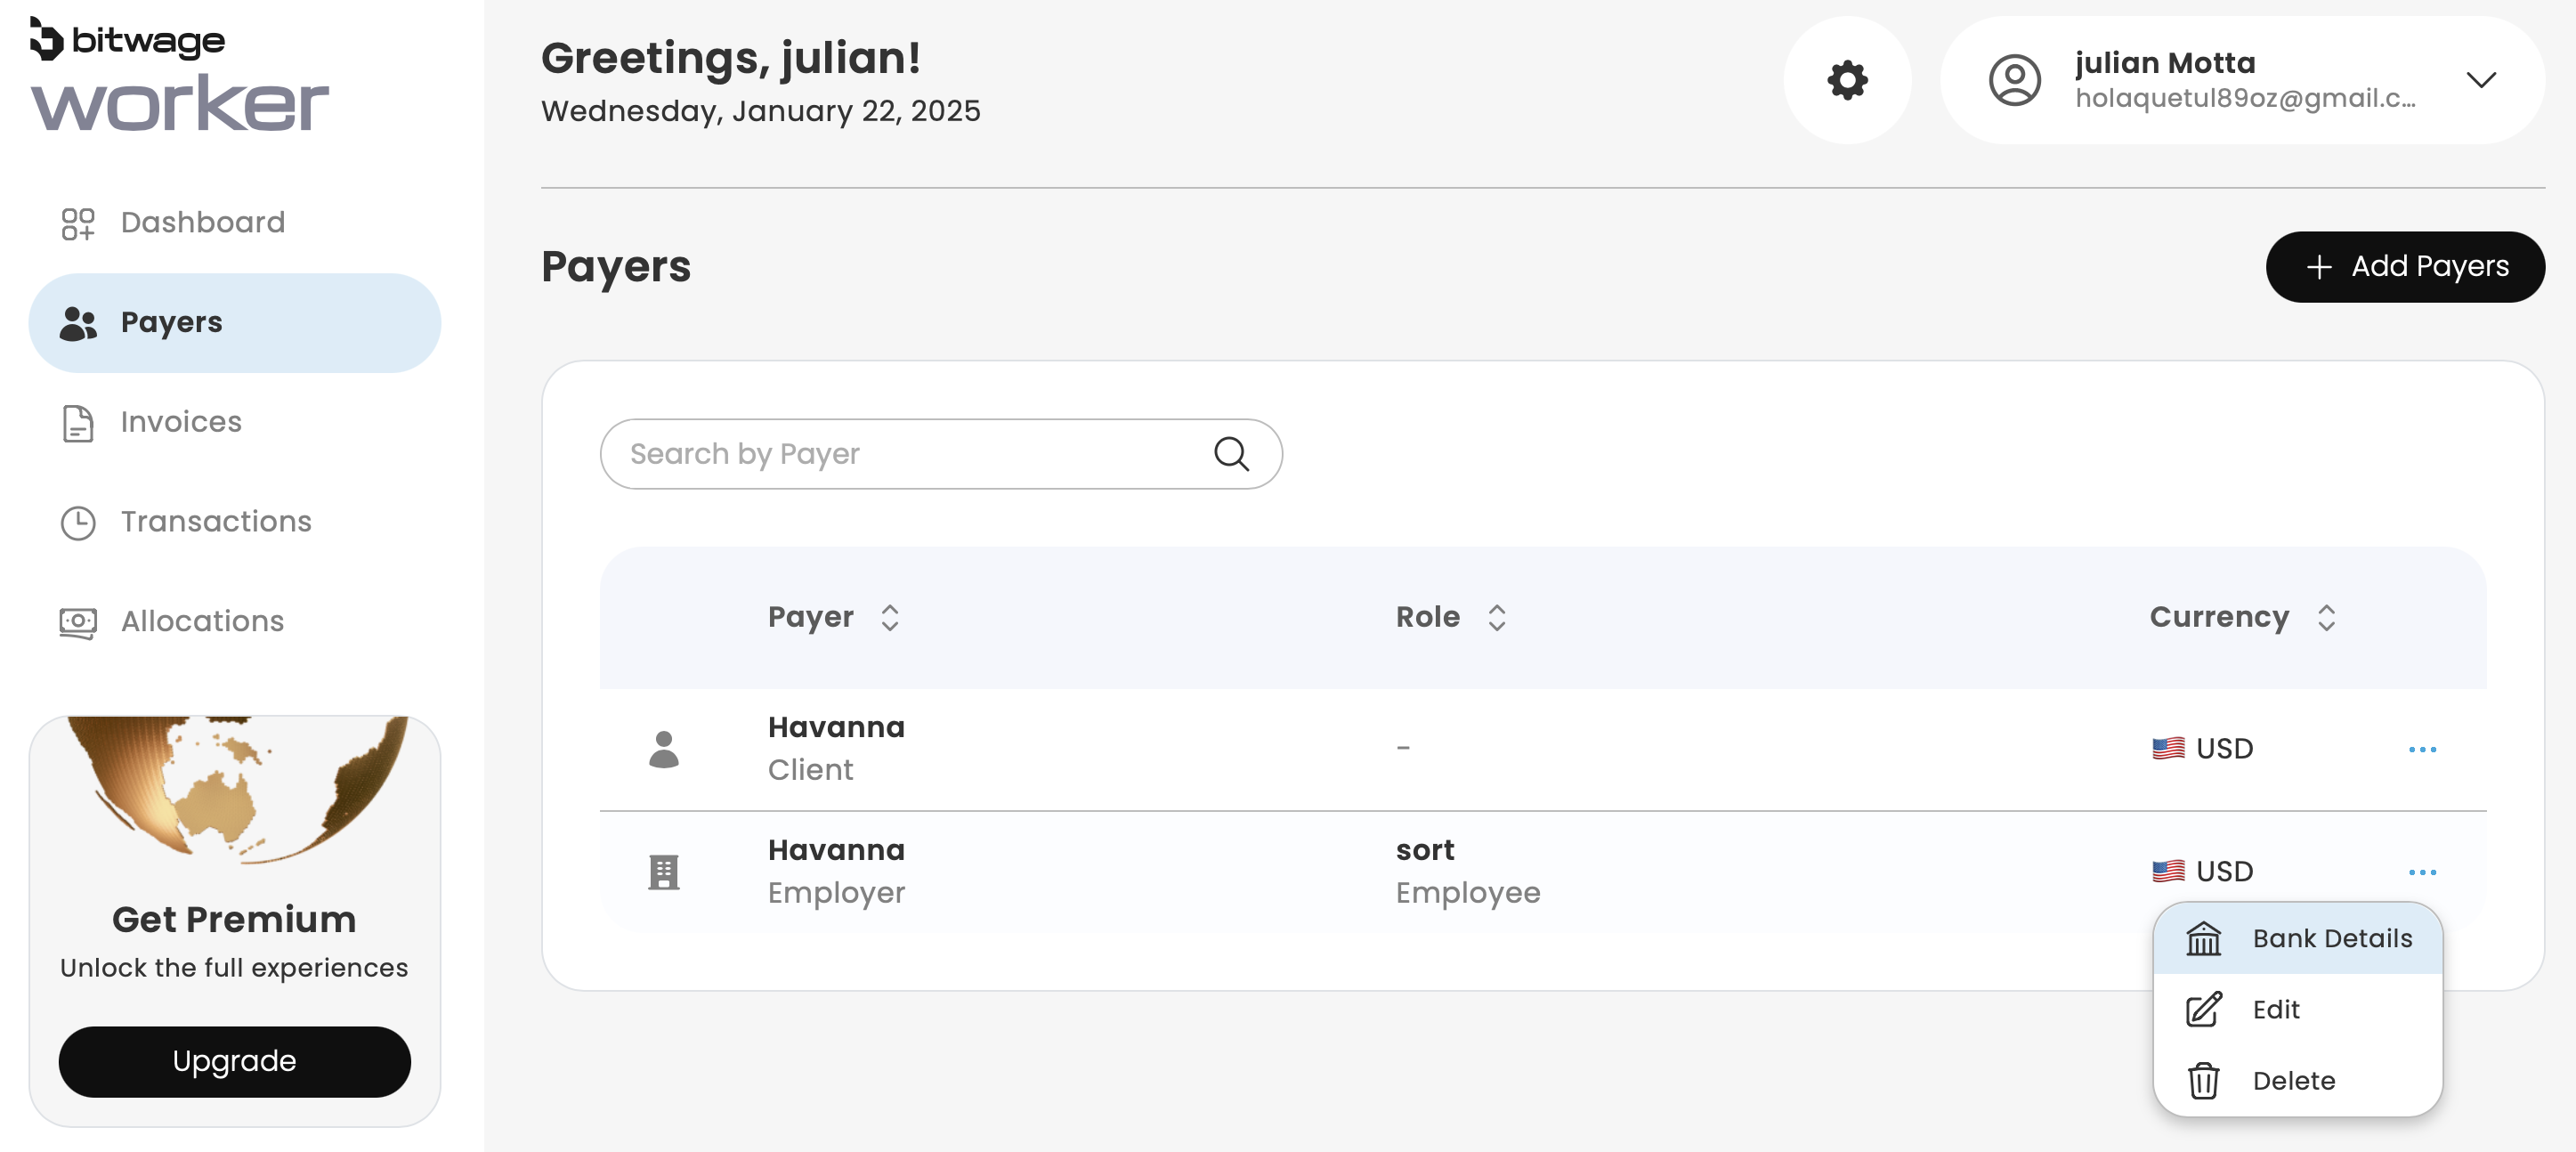Focus the Search by Payer field
This screenshot has width=2576, height=1152.
pos(910,454)
